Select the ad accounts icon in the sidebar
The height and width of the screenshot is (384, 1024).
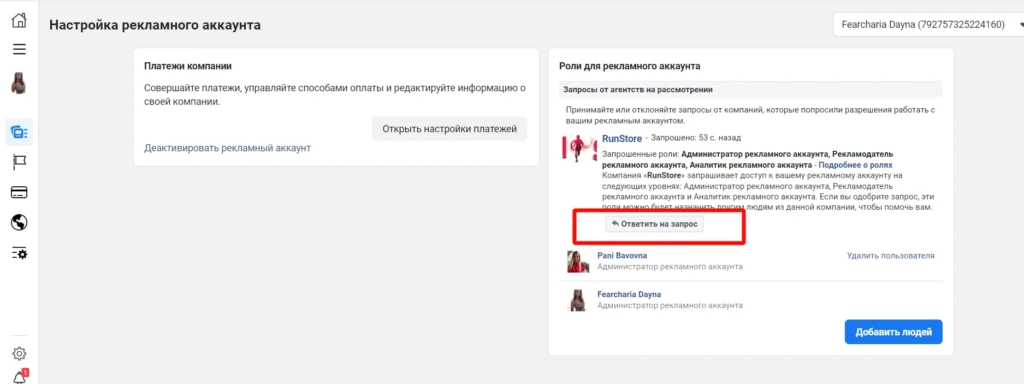click(x=20, y=132)
